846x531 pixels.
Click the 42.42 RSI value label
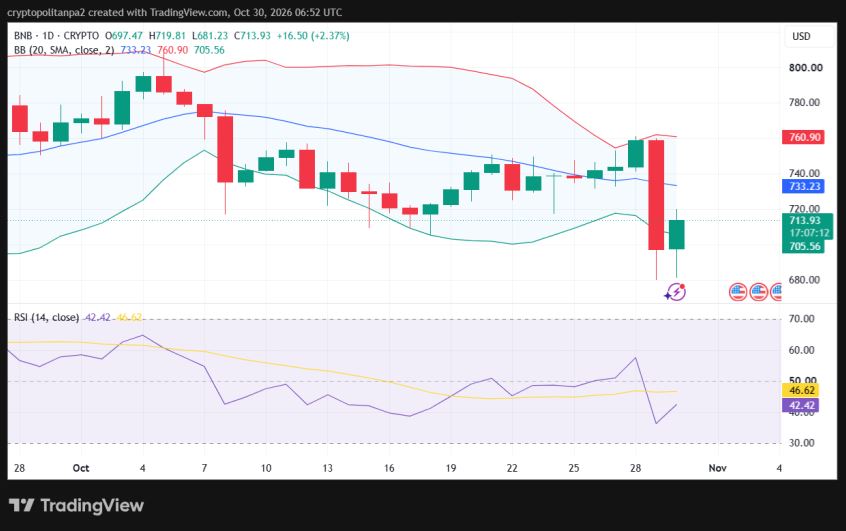(x=801, y=405)
